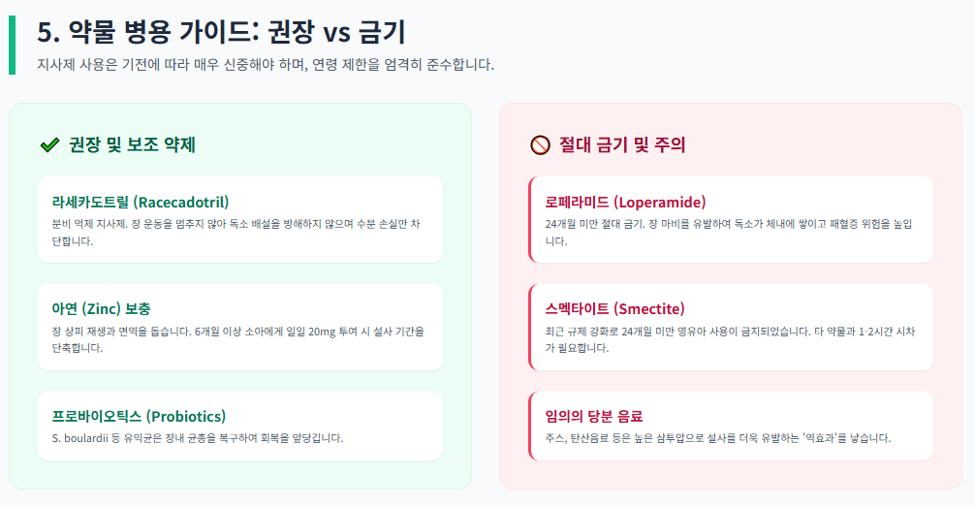
Task: Click the Racecadotril title text
Action: point(141,202)
